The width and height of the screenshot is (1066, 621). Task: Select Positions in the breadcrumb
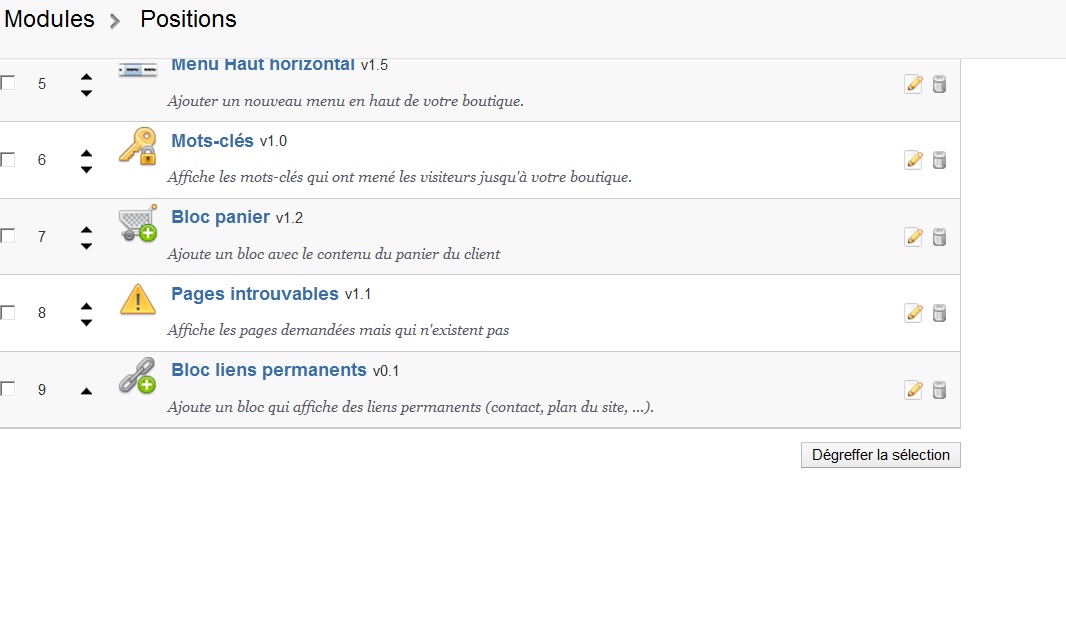tap(188, 19)
